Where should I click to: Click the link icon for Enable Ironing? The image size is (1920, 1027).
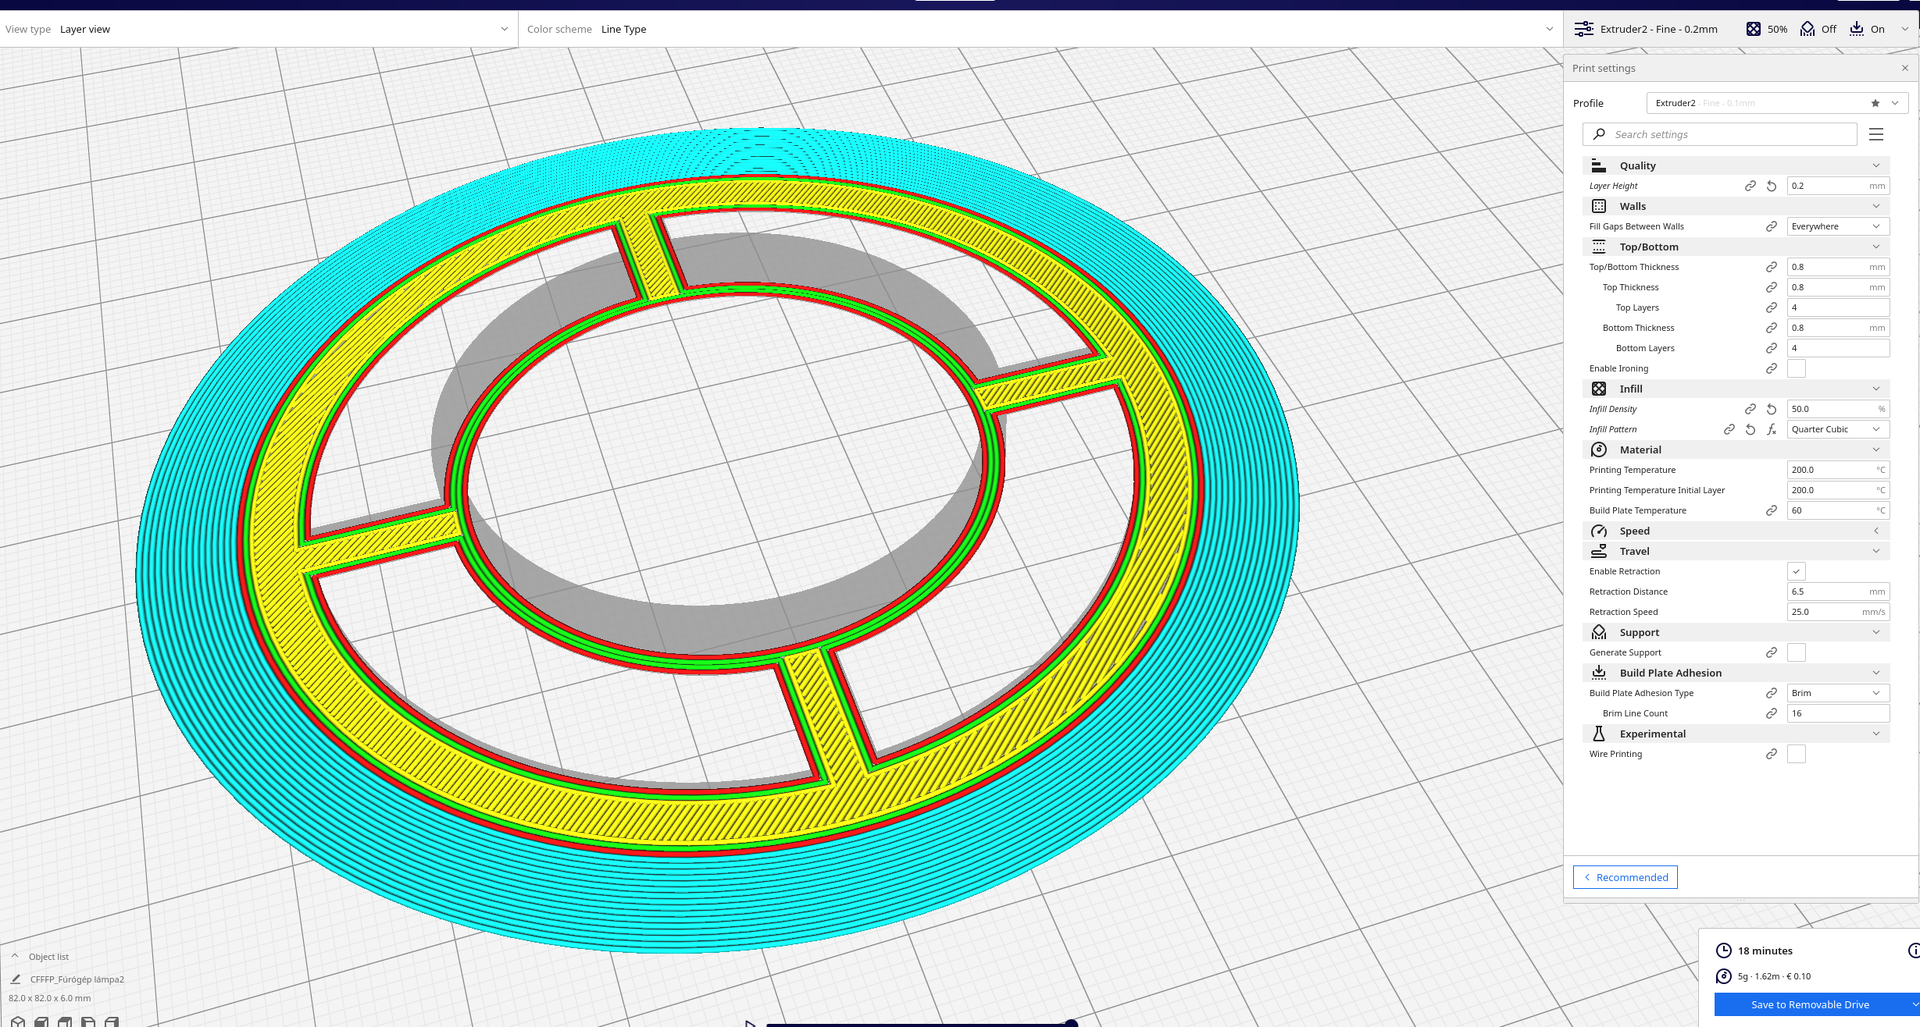point(1771,368)
